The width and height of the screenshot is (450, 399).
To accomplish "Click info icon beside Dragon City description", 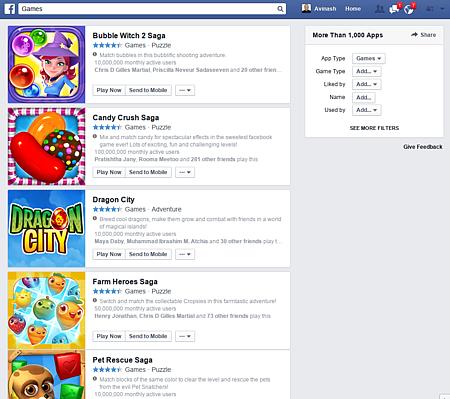I will coord(95,218).
